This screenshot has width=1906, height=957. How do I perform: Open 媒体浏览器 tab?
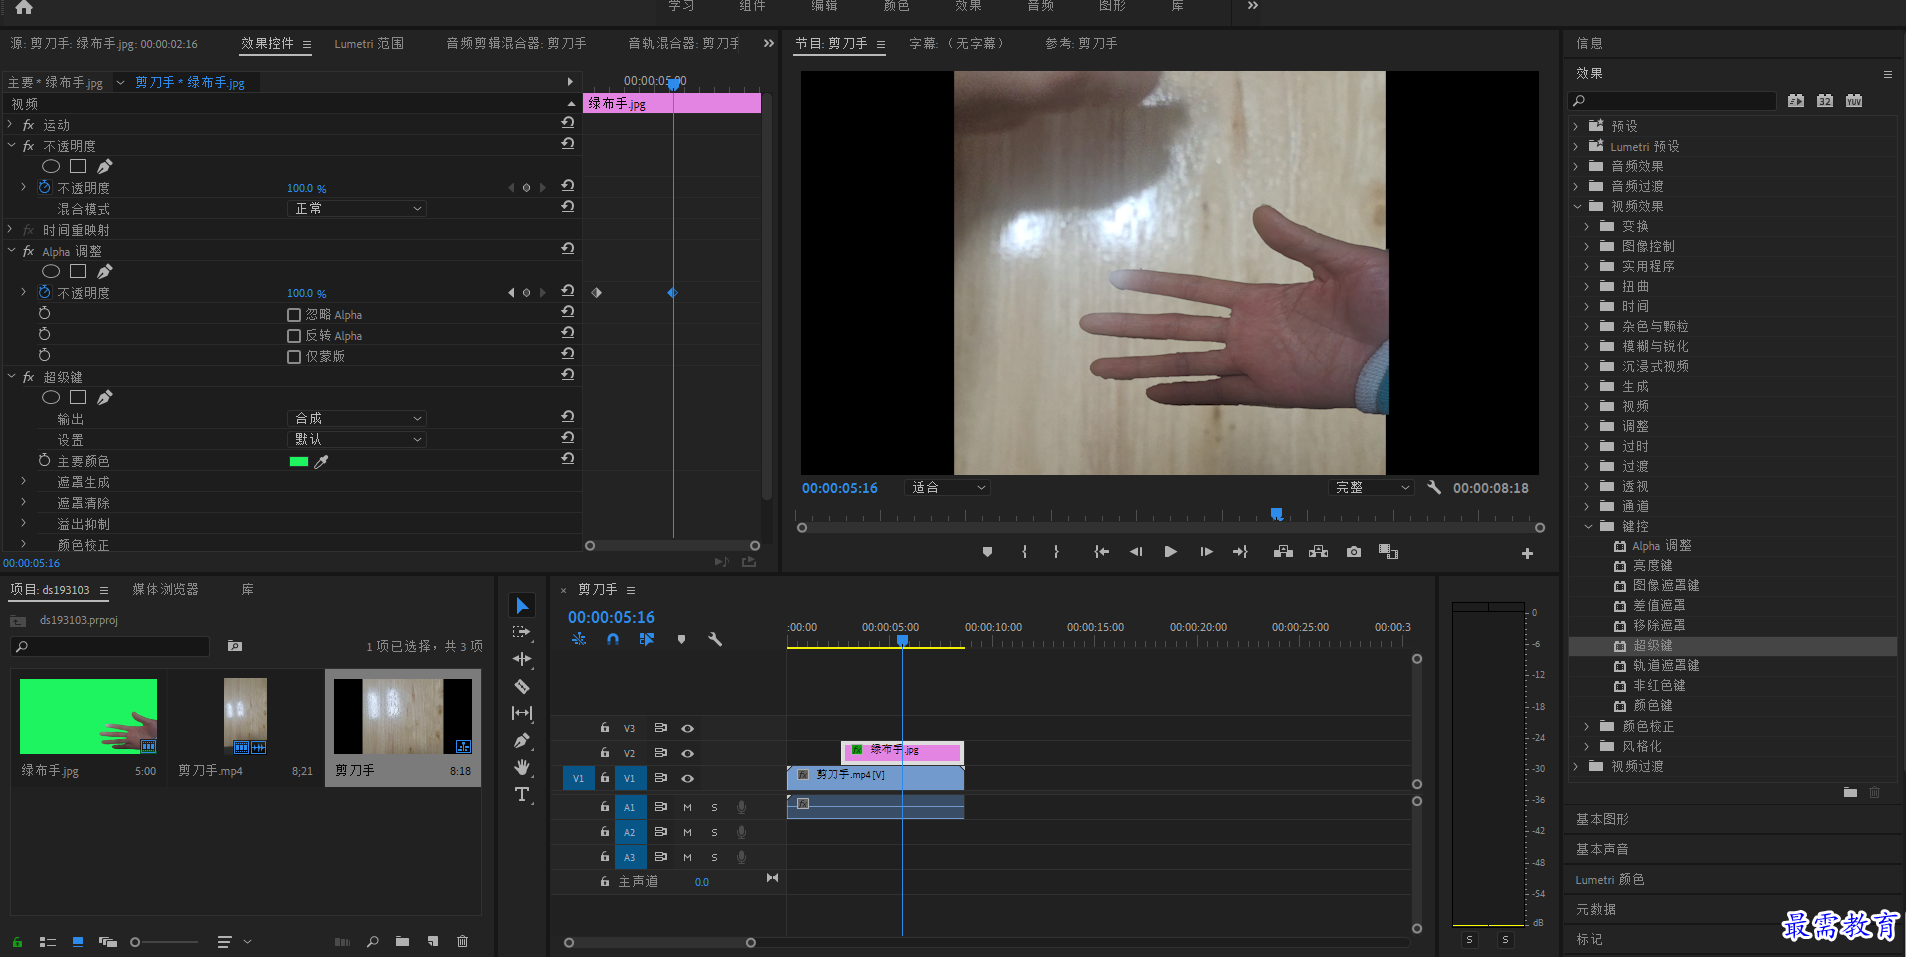165,590
